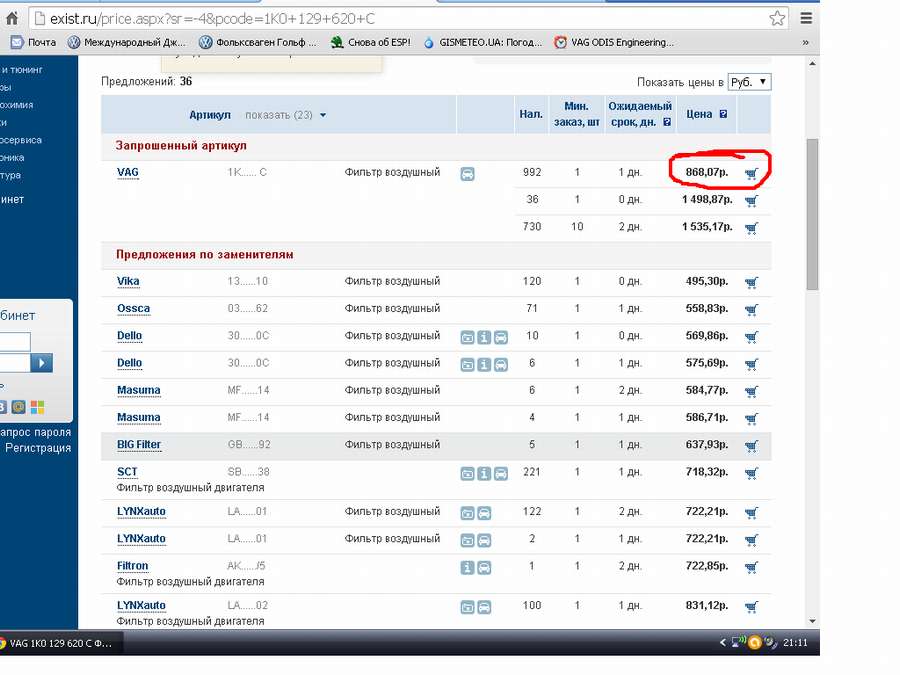
Task: Open info icon in Dello 569,86р. row
Action: (x=484, y=337)
